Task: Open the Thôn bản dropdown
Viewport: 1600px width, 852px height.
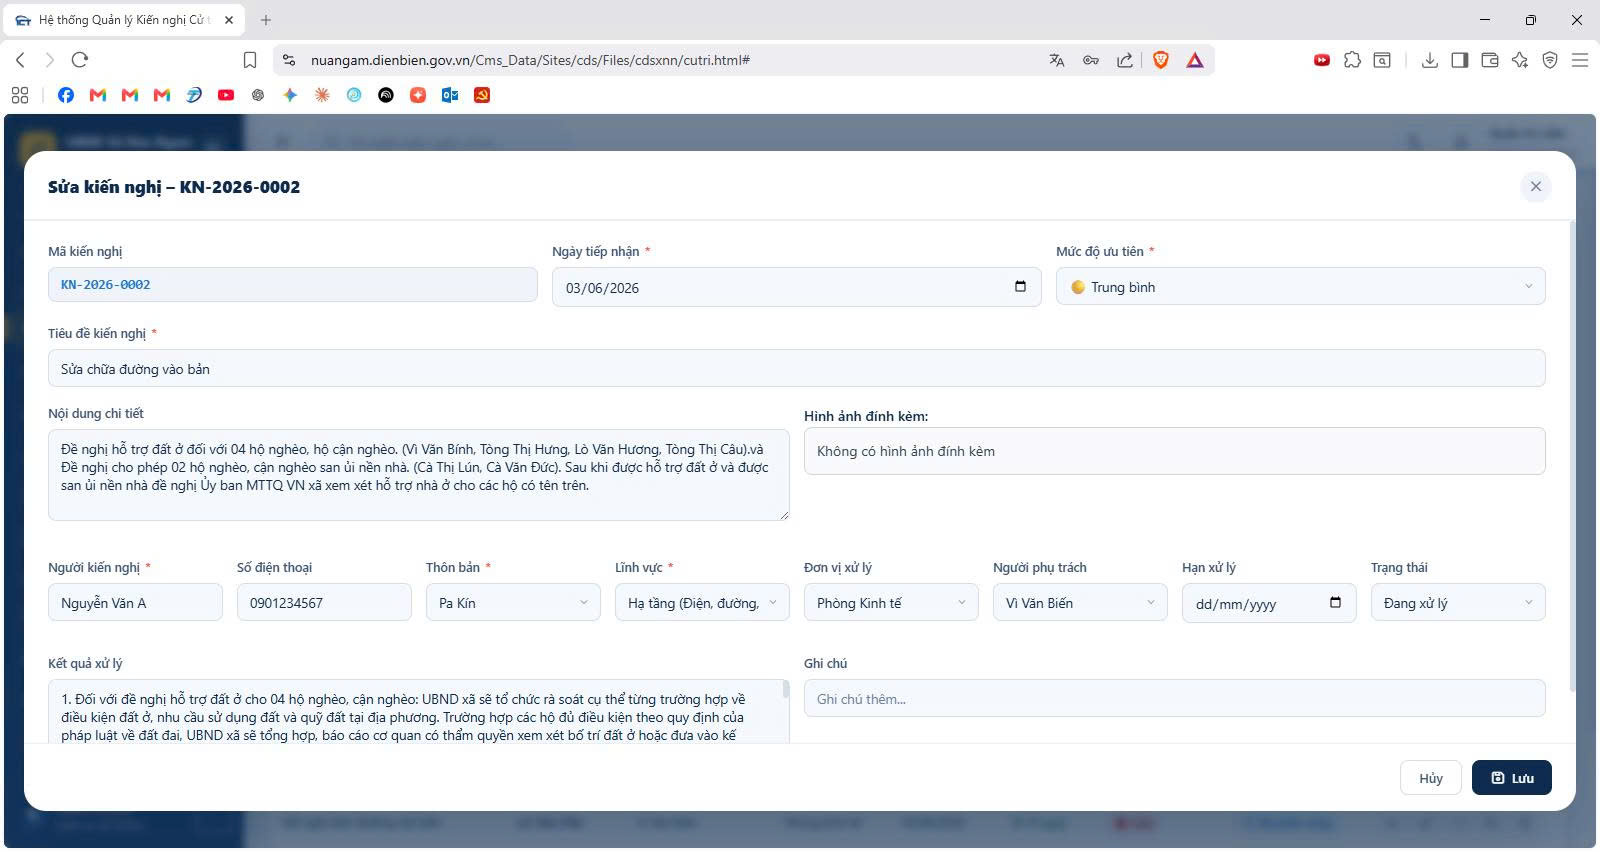Action: coord(513,603)
